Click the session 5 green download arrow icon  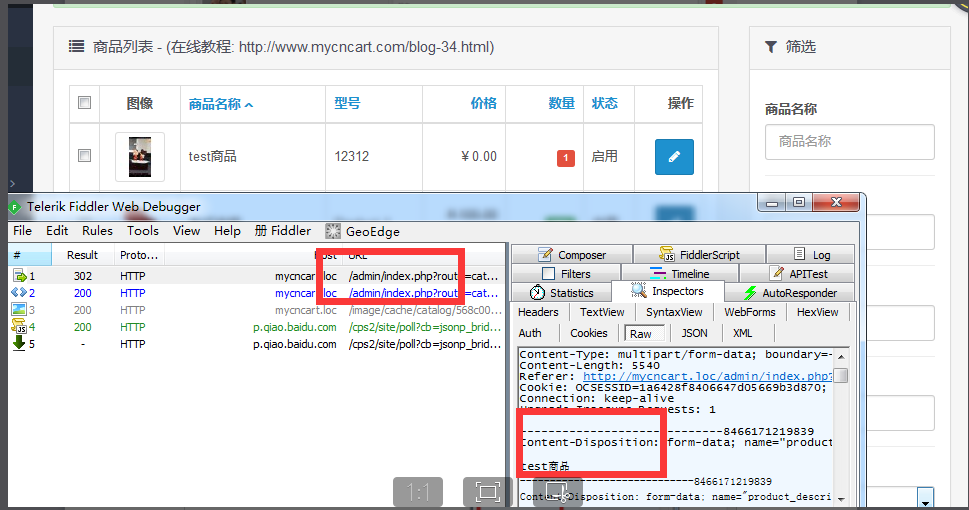[19, 343]
